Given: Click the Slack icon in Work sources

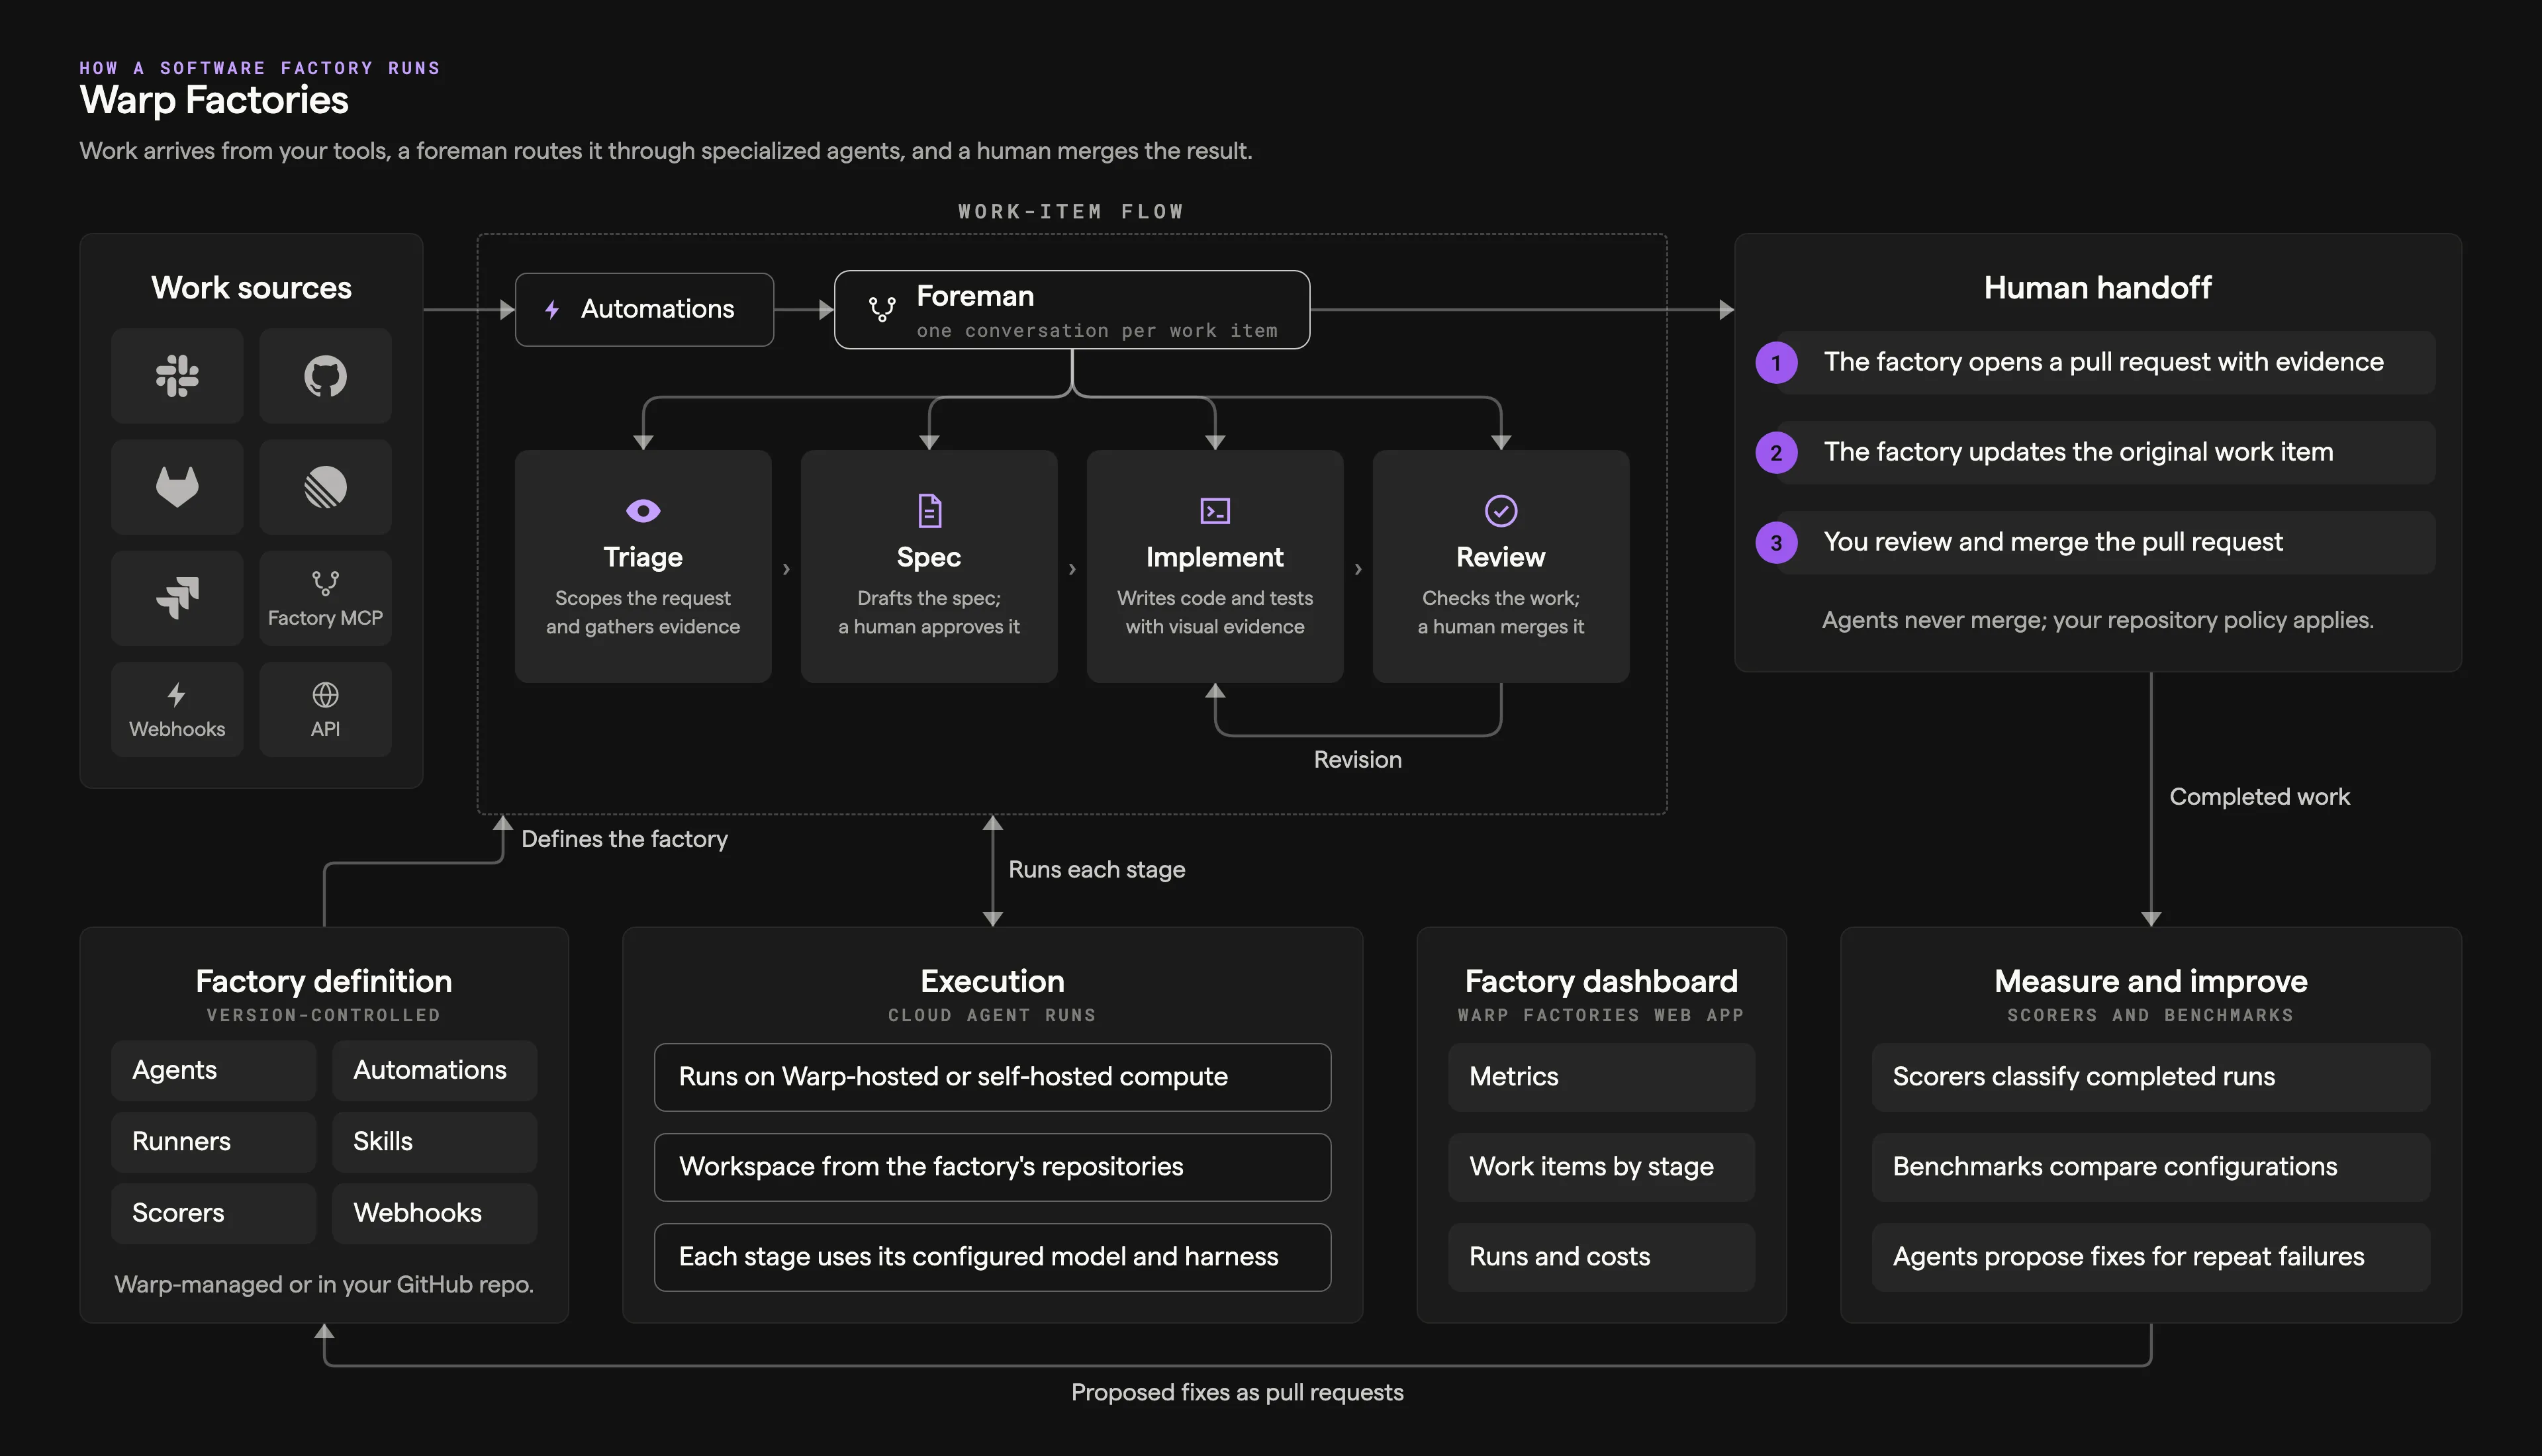Looking at the screenshot, I should pos(177,376).
